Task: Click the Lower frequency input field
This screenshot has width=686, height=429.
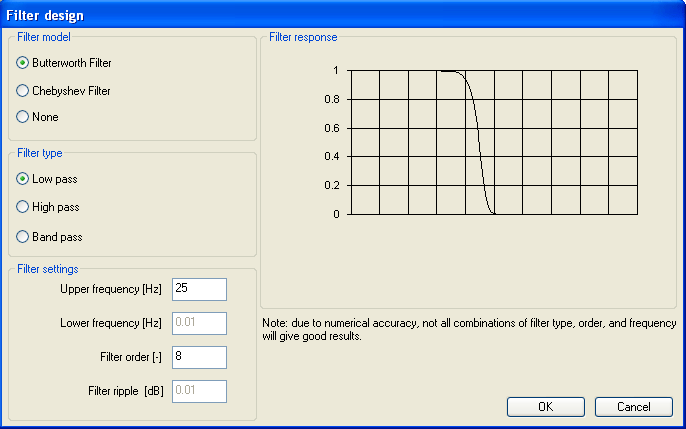Action: point(199,323)
